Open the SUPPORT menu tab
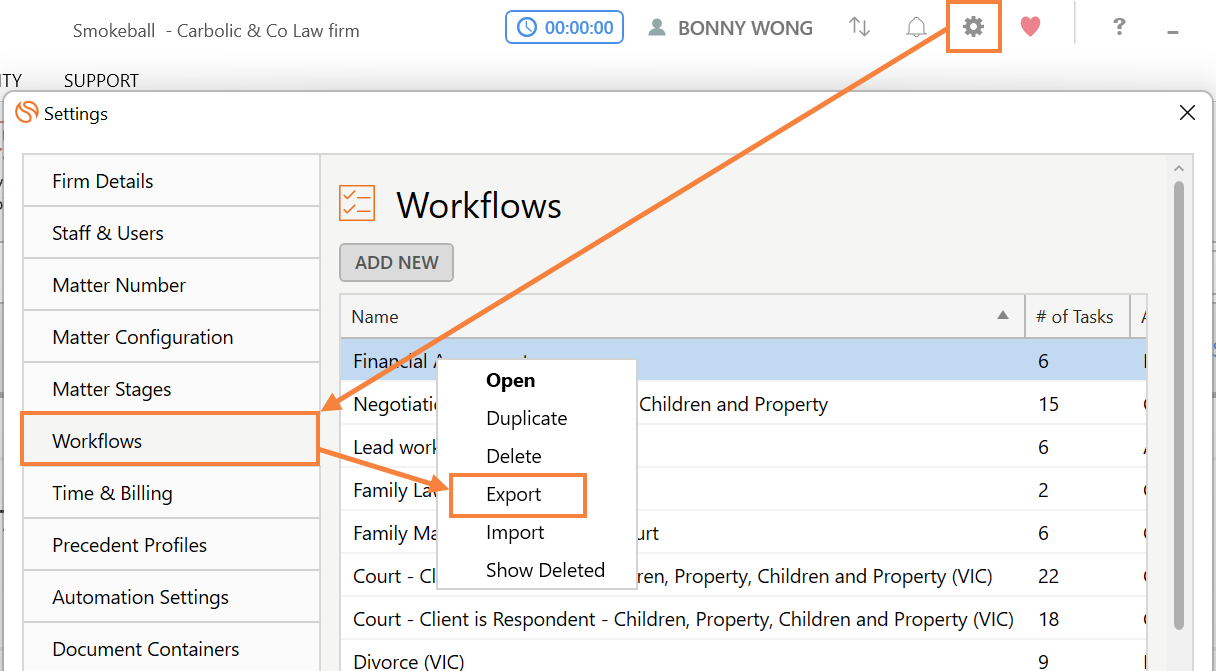This screenshot has width=1216, height=671. pos(101,80)
